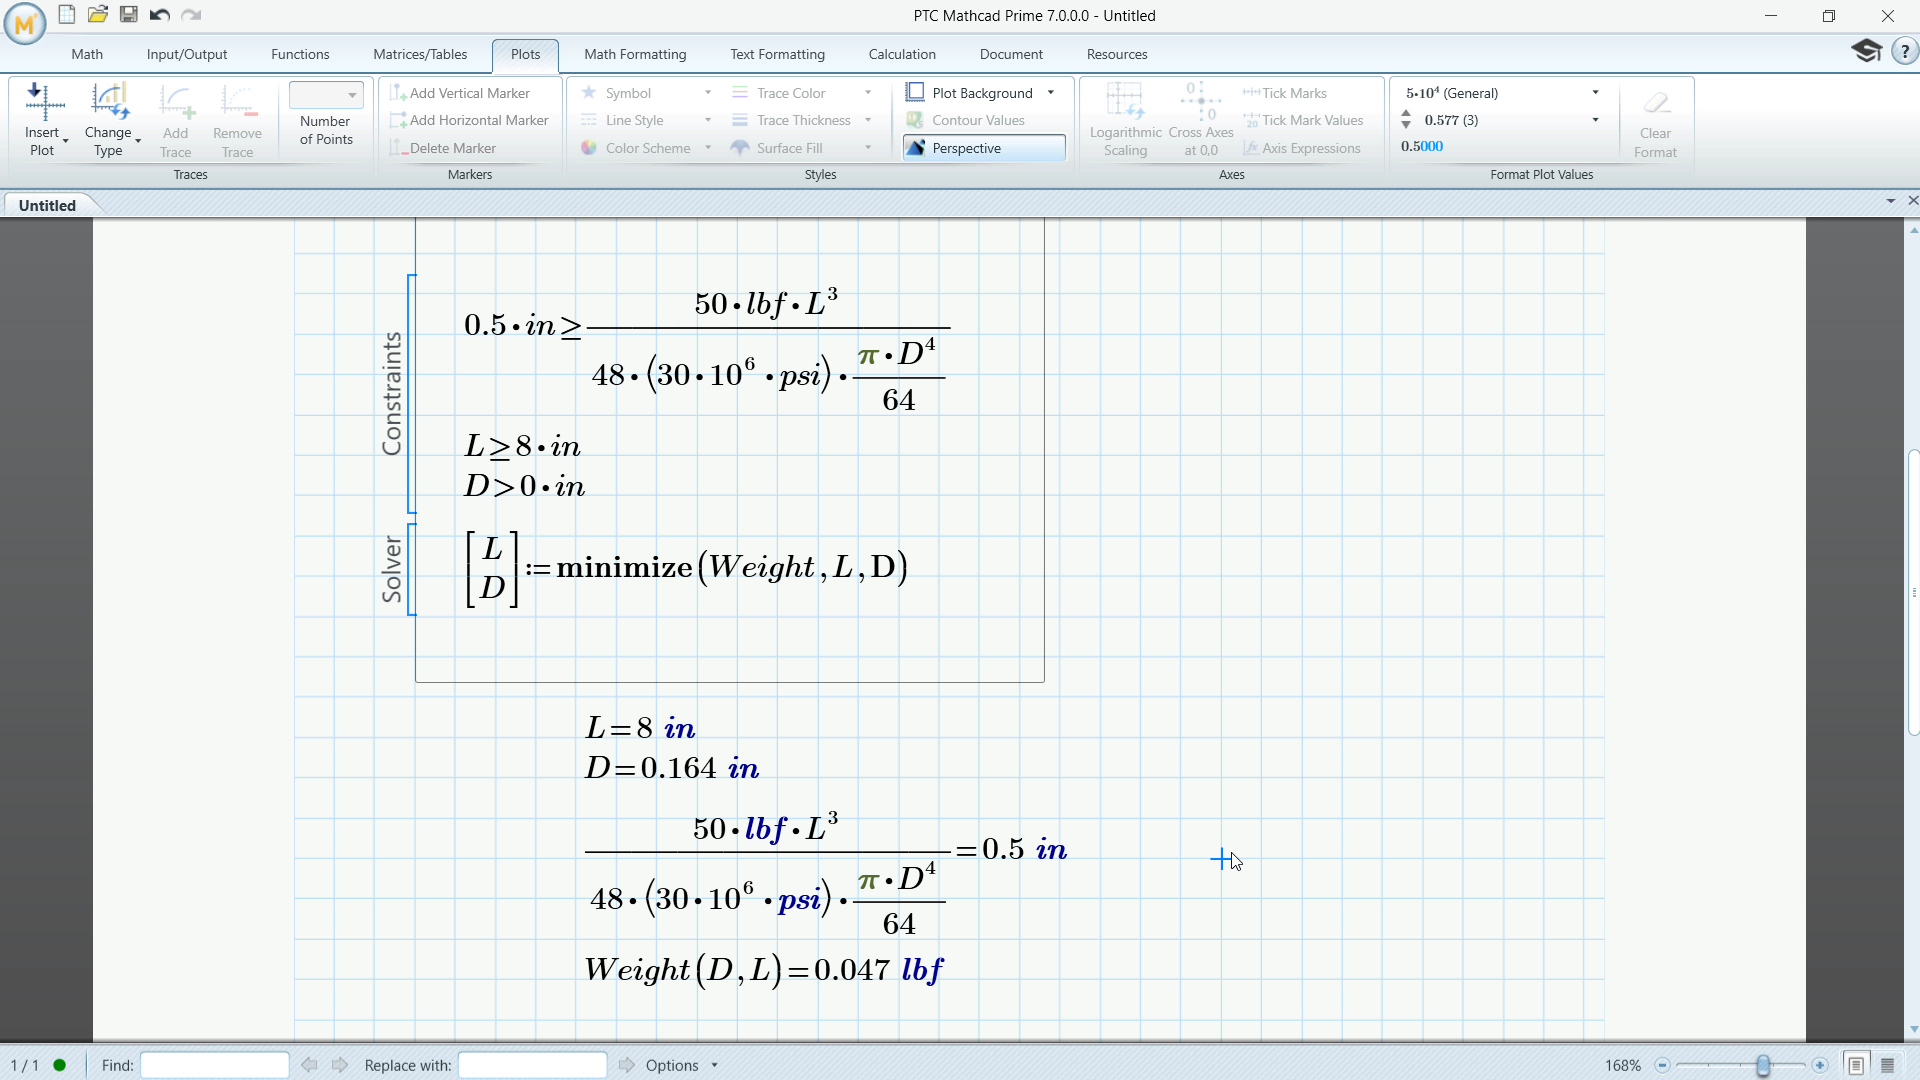Expand the Options dropdown in find bar
1920x1080 pixels.
coord(715,1066)
